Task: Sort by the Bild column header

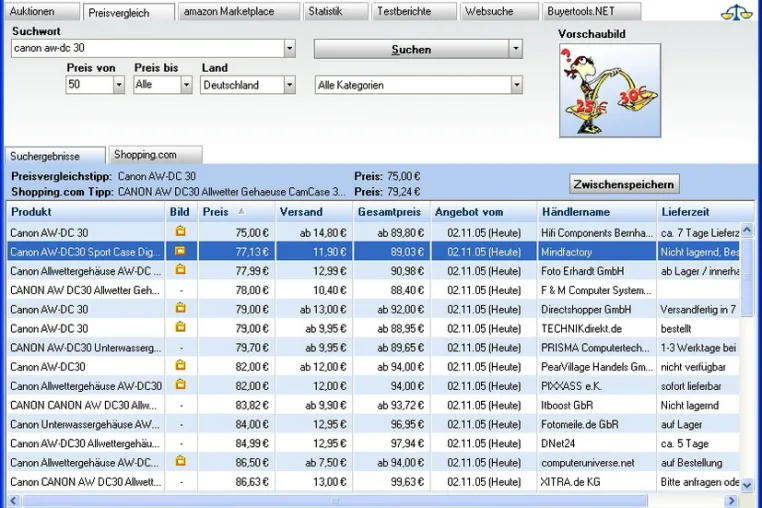Action: 181,211
